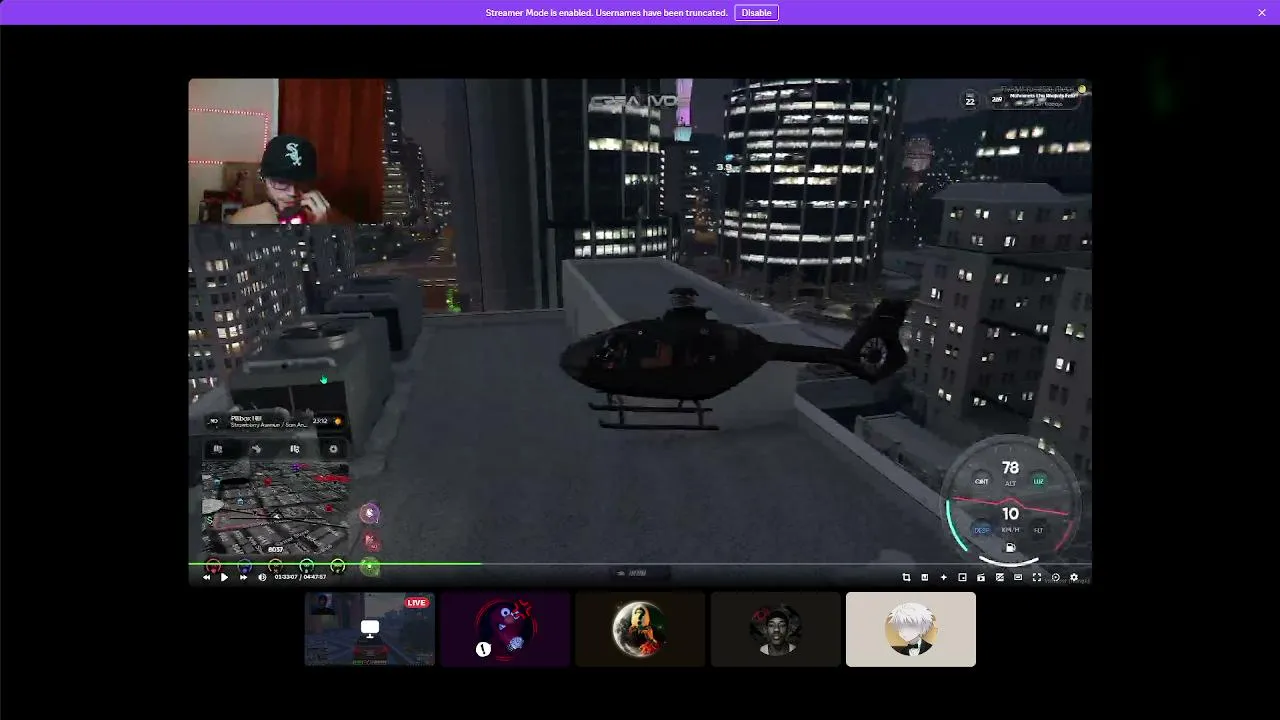The image size is (1280, 720).
Task: Switch to theater mode view
Action: (x=1018, y=577)
